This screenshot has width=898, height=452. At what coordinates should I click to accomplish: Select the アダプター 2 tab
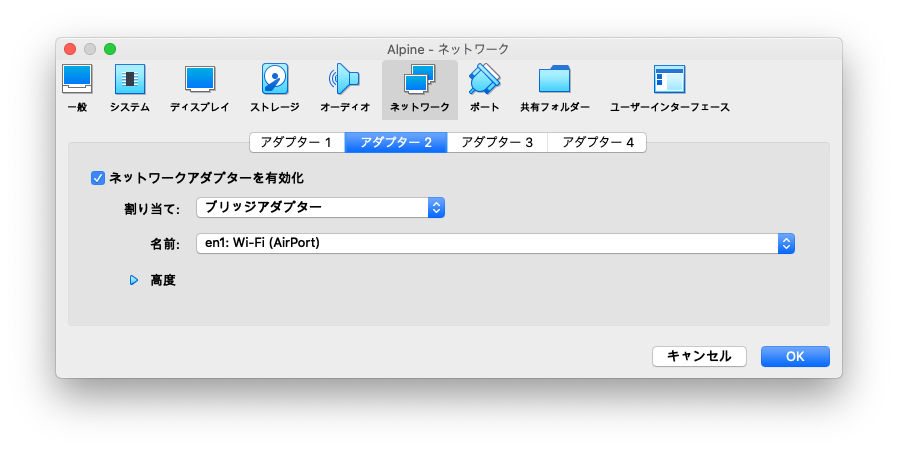pyautogui.click(x=396, y=142)
